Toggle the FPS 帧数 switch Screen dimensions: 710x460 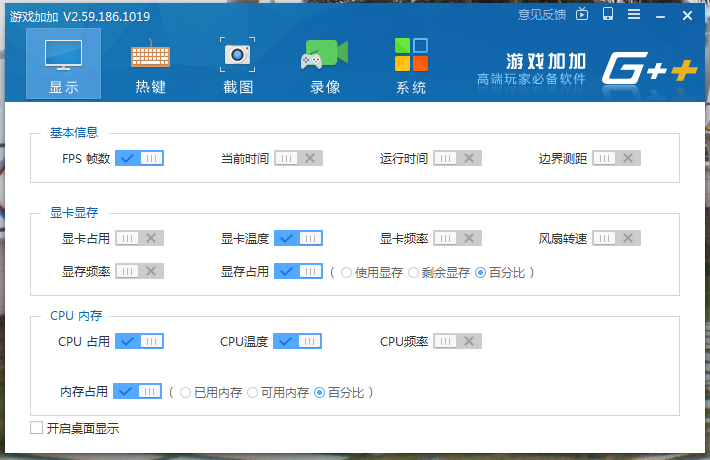(139, 158)
